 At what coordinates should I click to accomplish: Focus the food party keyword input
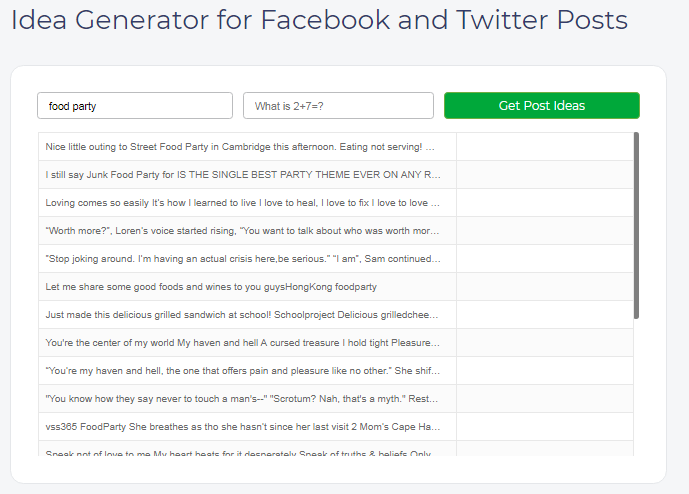click(135, 105)
